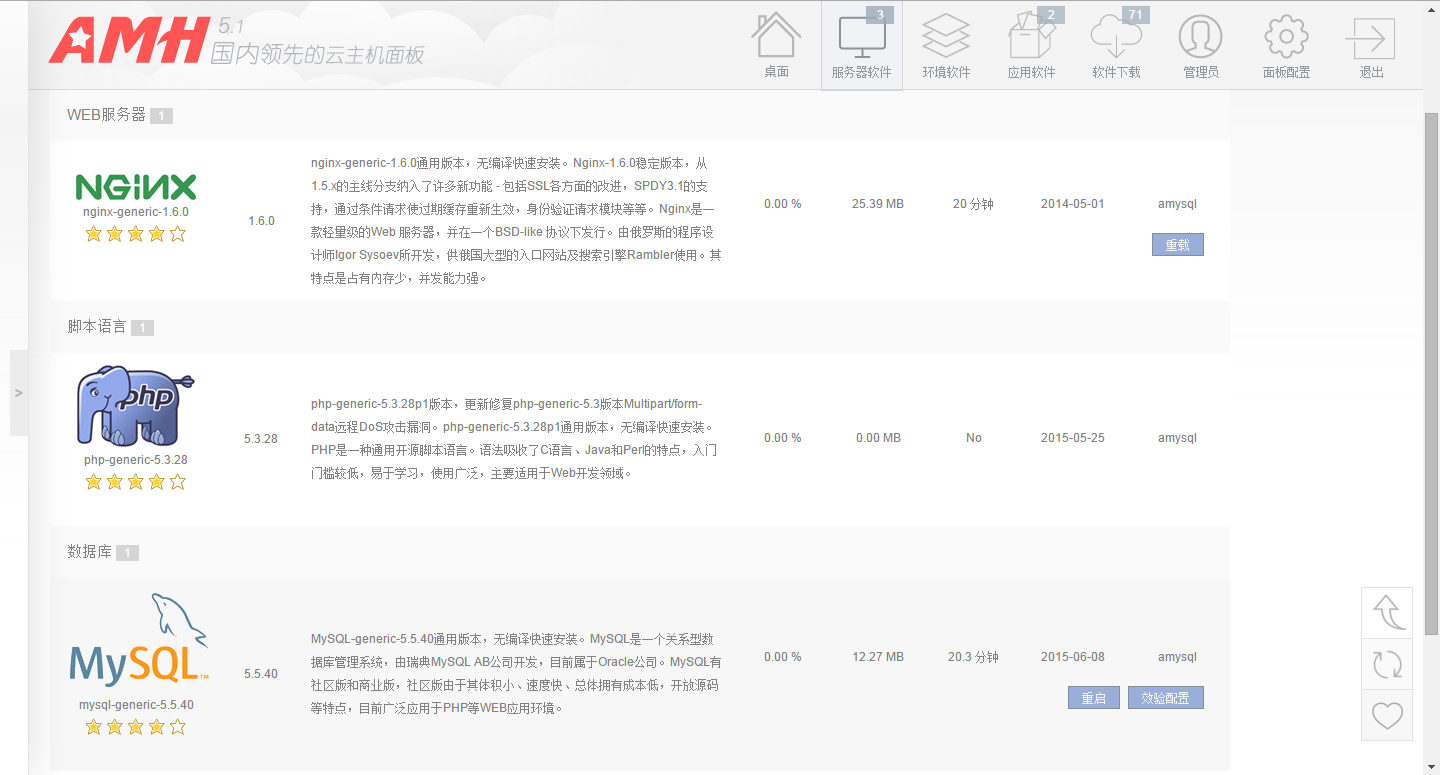Open the 管理员 user icon
The width and height of the screenshot is (1440, 775).
point(1200,38)
